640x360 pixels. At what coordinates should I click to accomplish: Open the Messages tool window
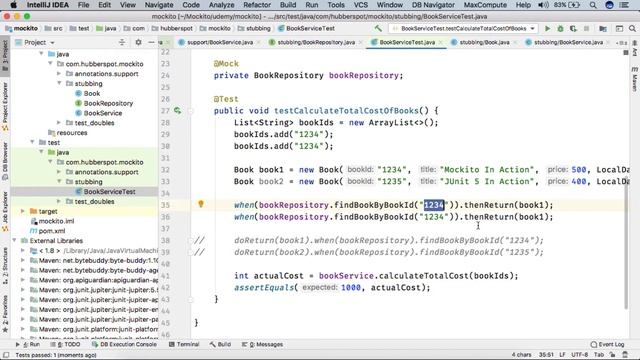tap(262, 344)
